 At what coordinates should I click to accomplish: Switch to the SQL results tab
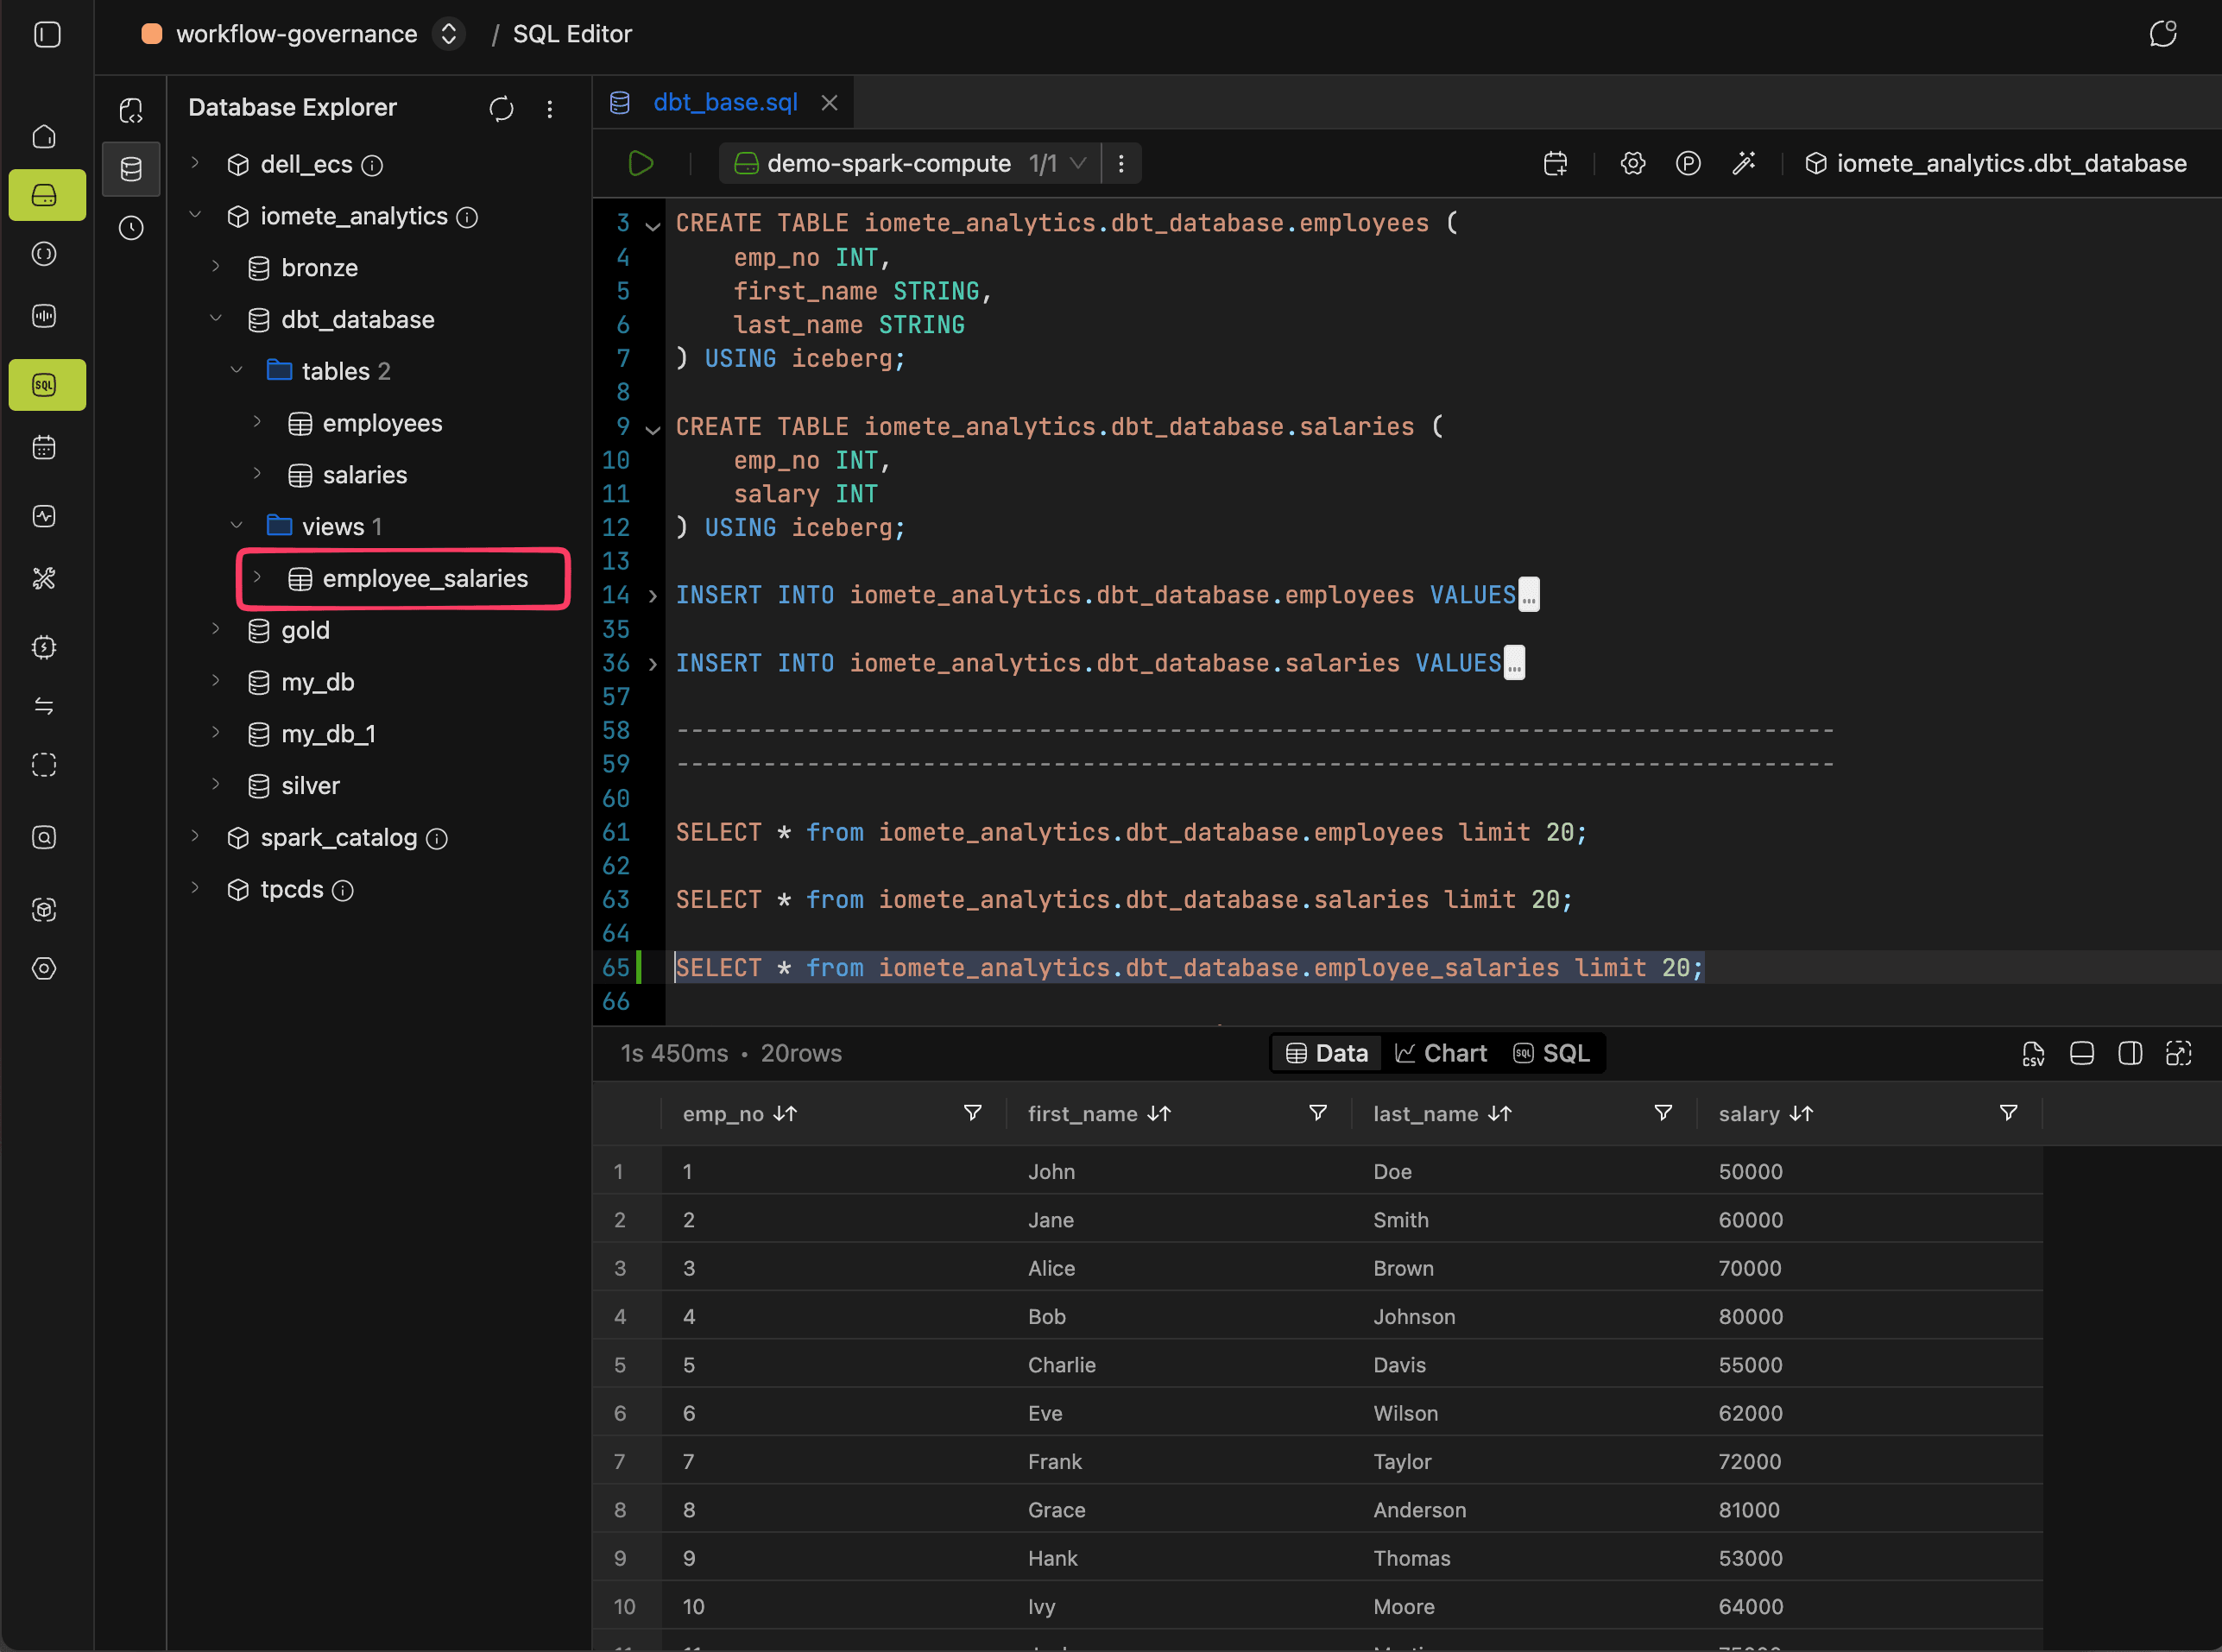pyautogui.click(x=1552, y=1053)
